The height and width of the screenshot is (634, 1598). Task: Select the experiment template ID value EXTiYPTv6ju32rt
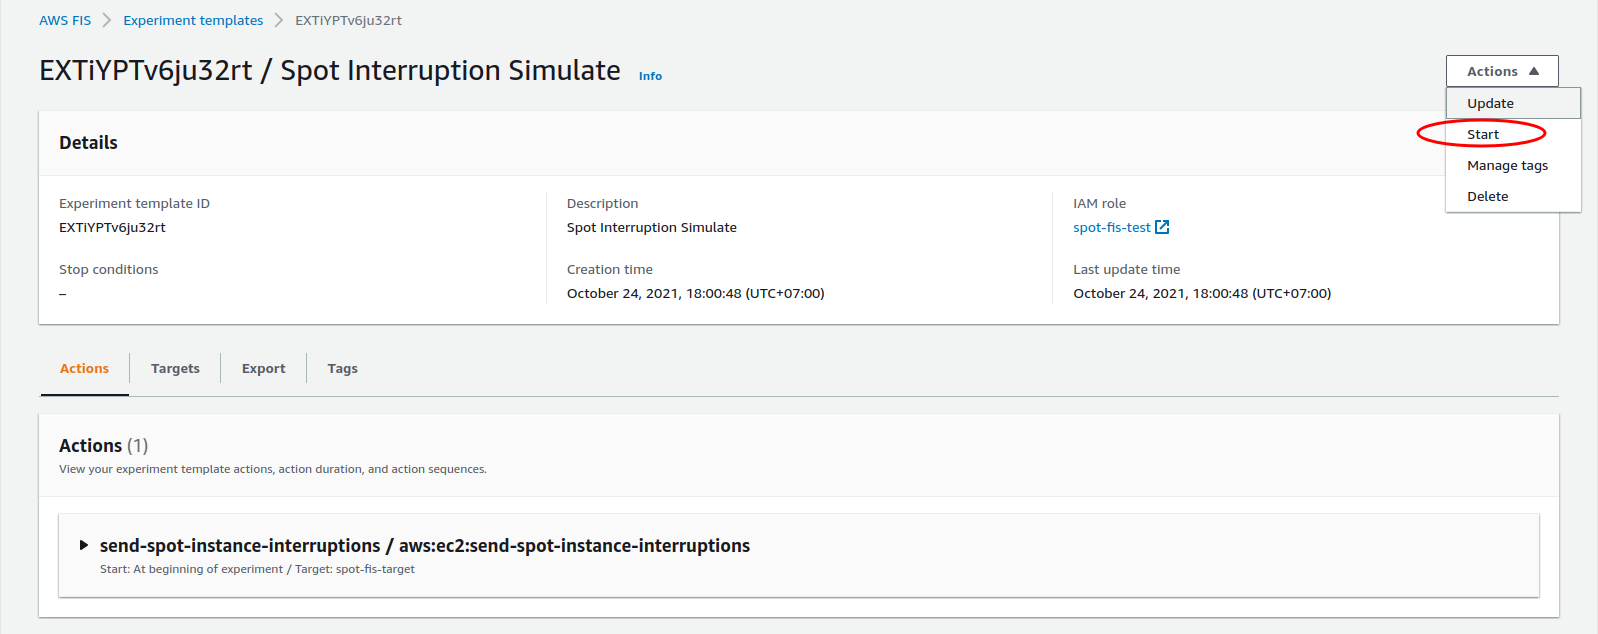[x=112, y=227]
